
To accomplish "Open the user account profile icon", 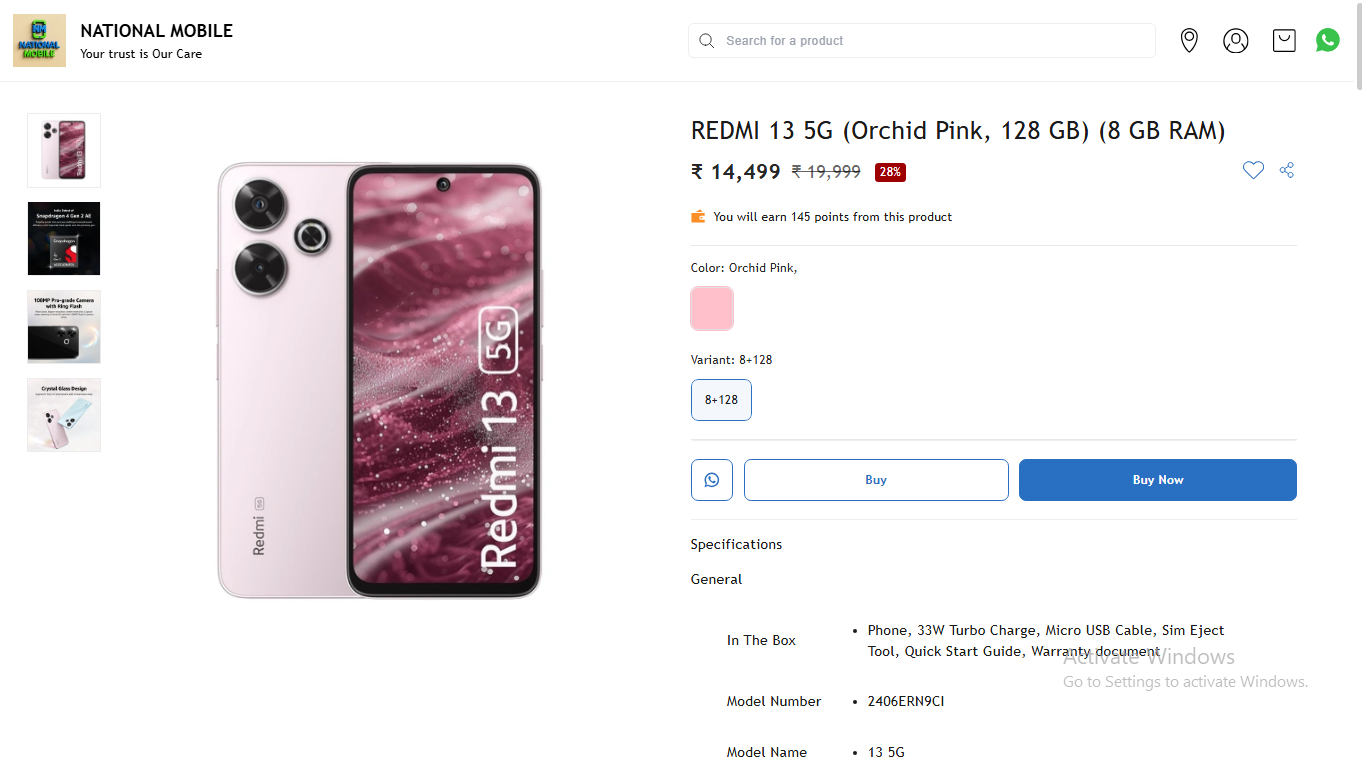I will pos(1236,41).
